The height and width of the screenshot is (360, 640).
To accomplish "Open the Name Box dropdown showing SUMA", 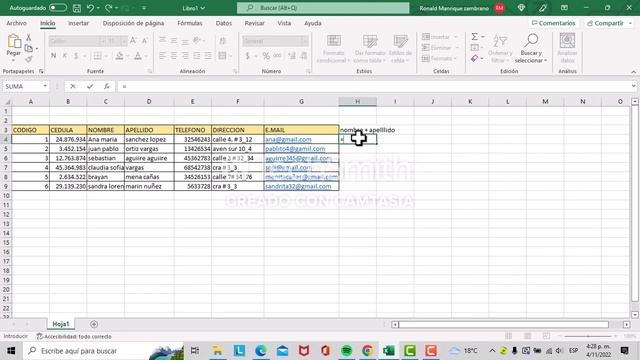I will point(45,86).
